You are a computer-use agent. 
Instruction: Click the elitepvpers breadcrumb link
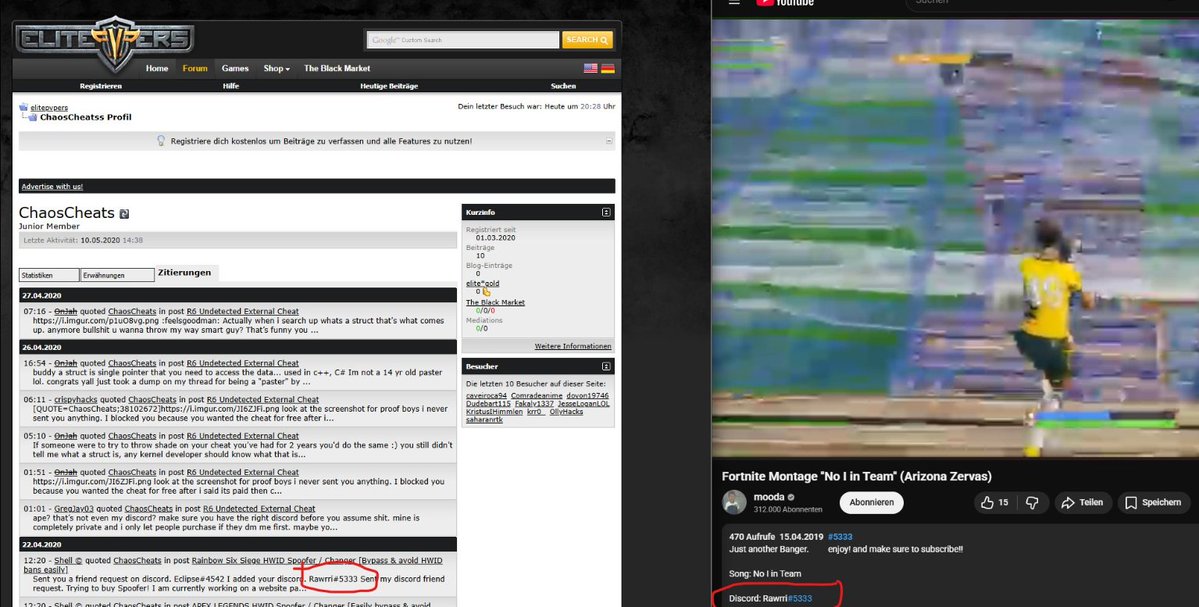(49, 108)
